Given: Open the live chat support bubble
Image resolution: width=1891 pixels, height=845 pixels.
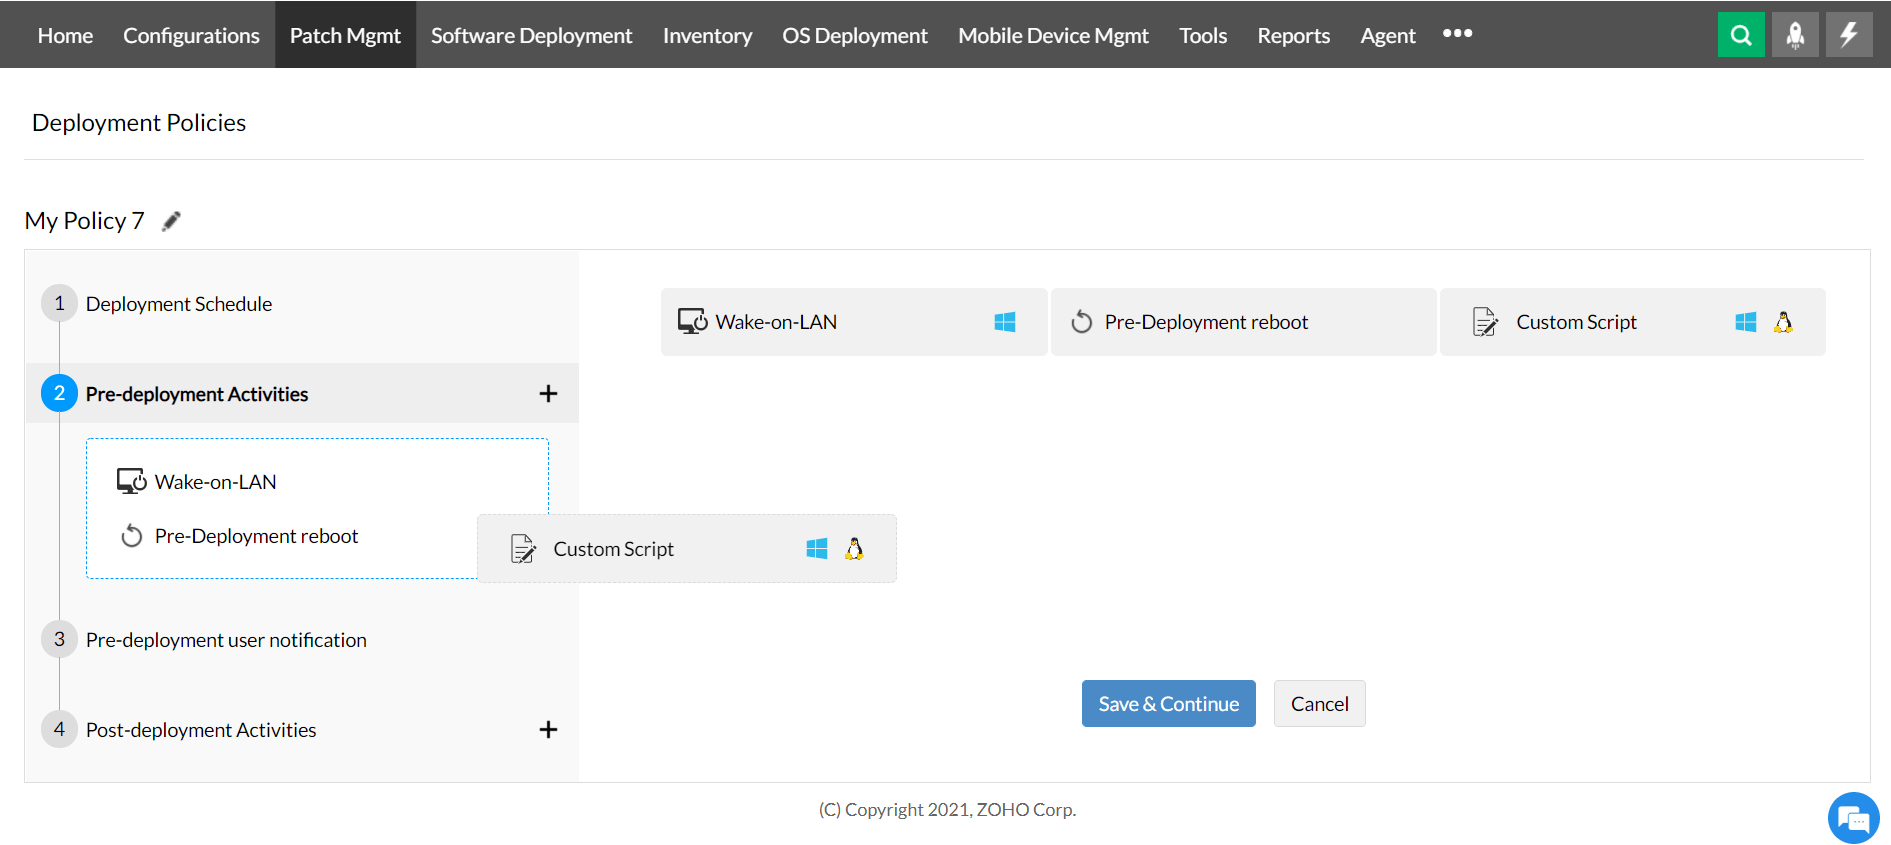Looking at the screenshot, I should (x=1853, y=818).
